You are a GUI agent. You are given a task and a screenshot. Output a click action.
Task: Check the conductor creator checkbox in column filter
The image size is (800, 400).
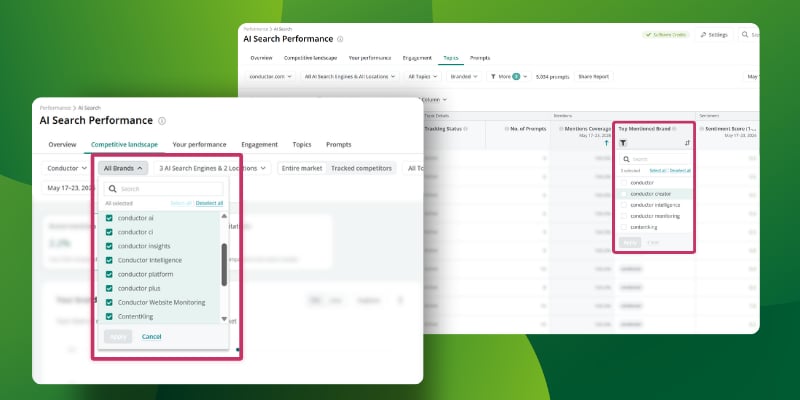(623, 194)
